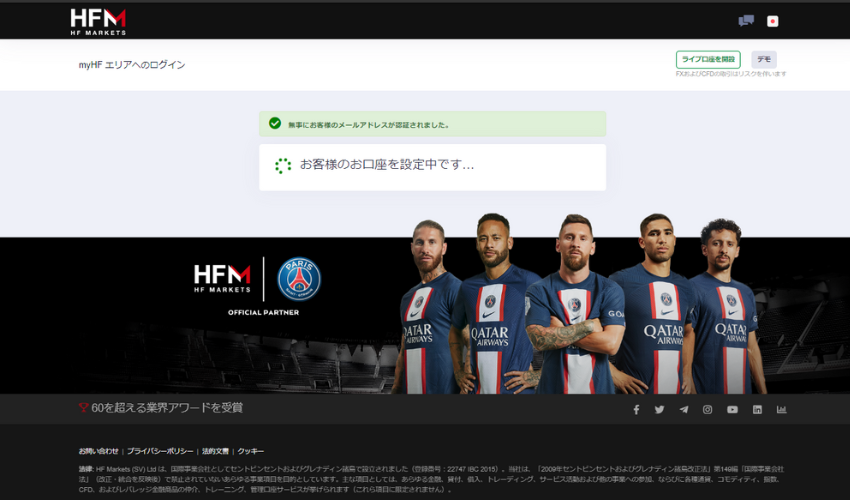This screenshot has height=500, width=850.
Task: Click the デモ account button
Action: point(764,59)
